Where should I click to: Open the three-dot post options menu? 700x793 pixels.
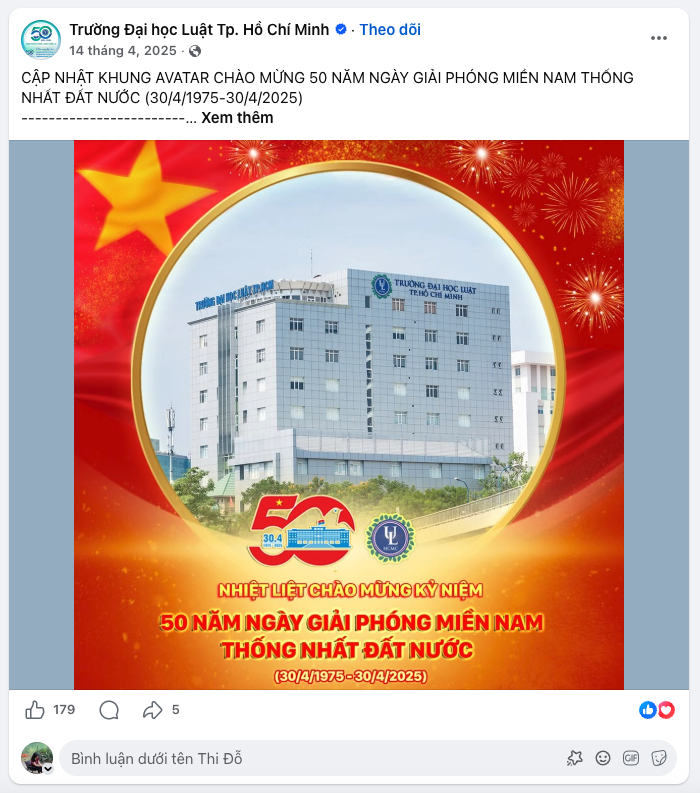(x=659, y=38)
